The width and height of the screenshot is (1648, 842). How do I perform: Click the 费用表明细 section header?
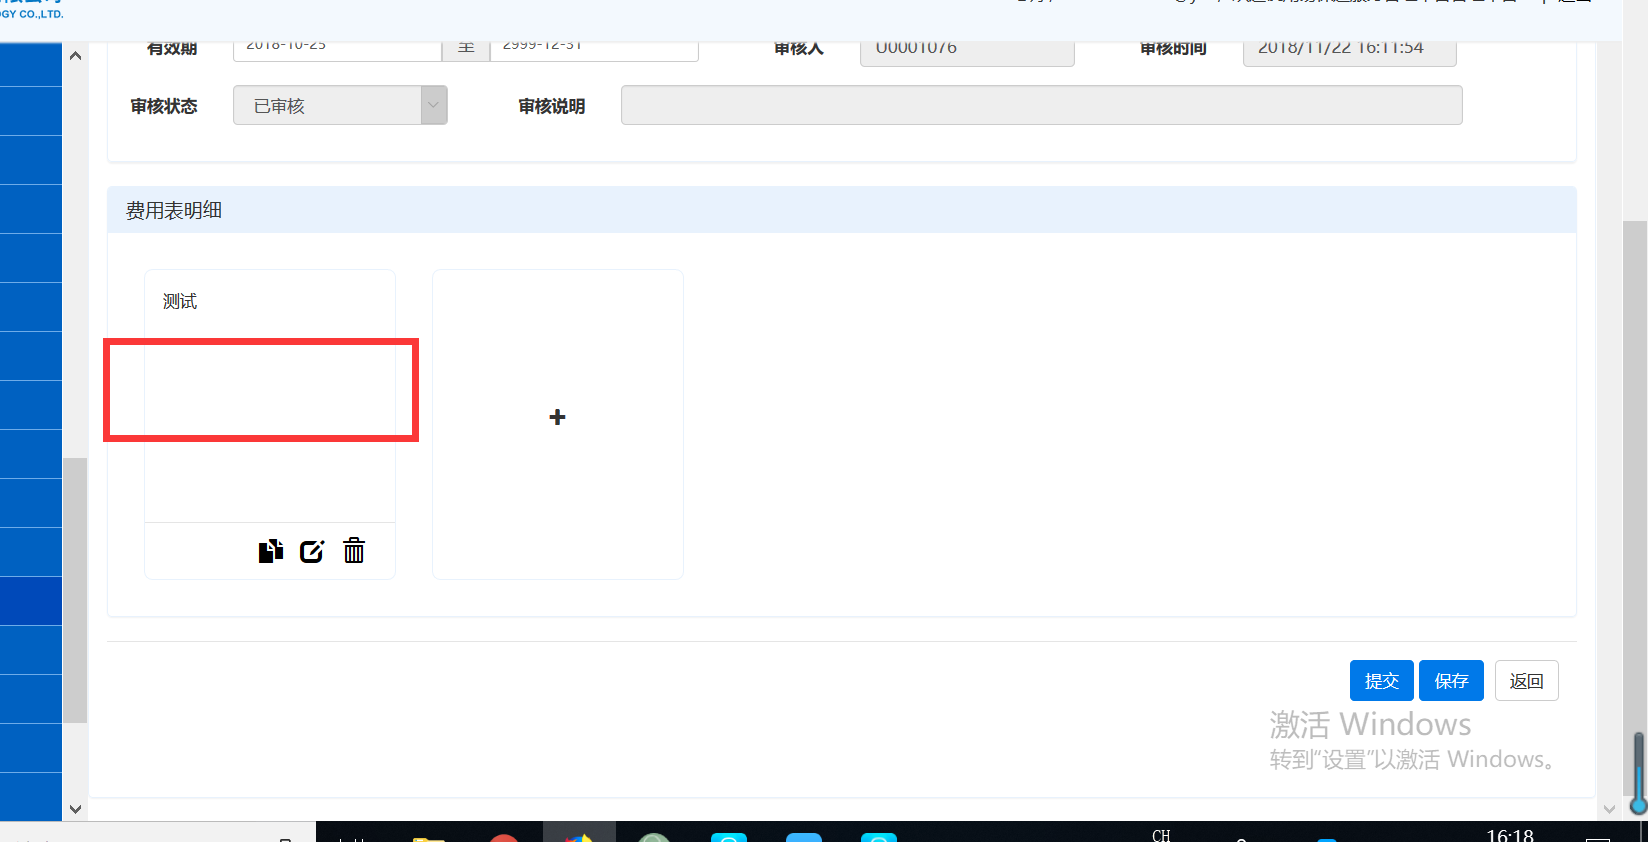coord(842,210)
